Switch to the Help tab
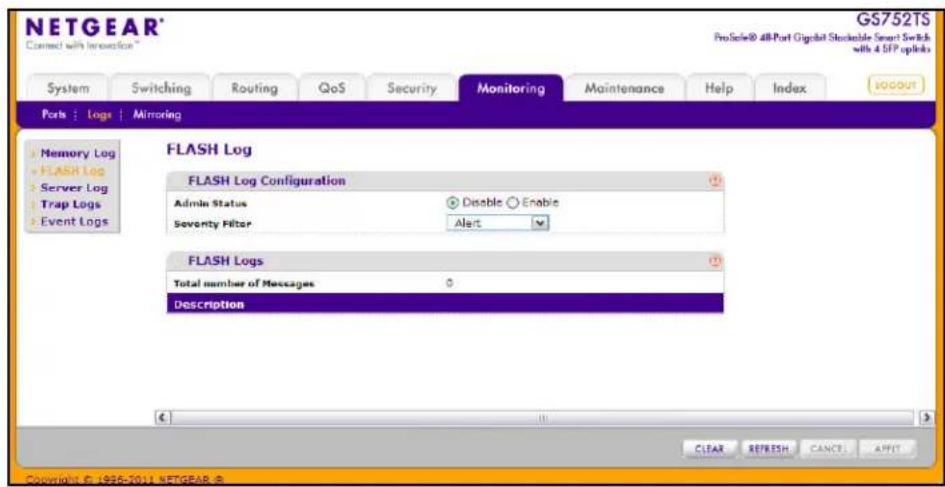Image resolution: width=945 pixels, height=487 pixels. pos(719,89)
